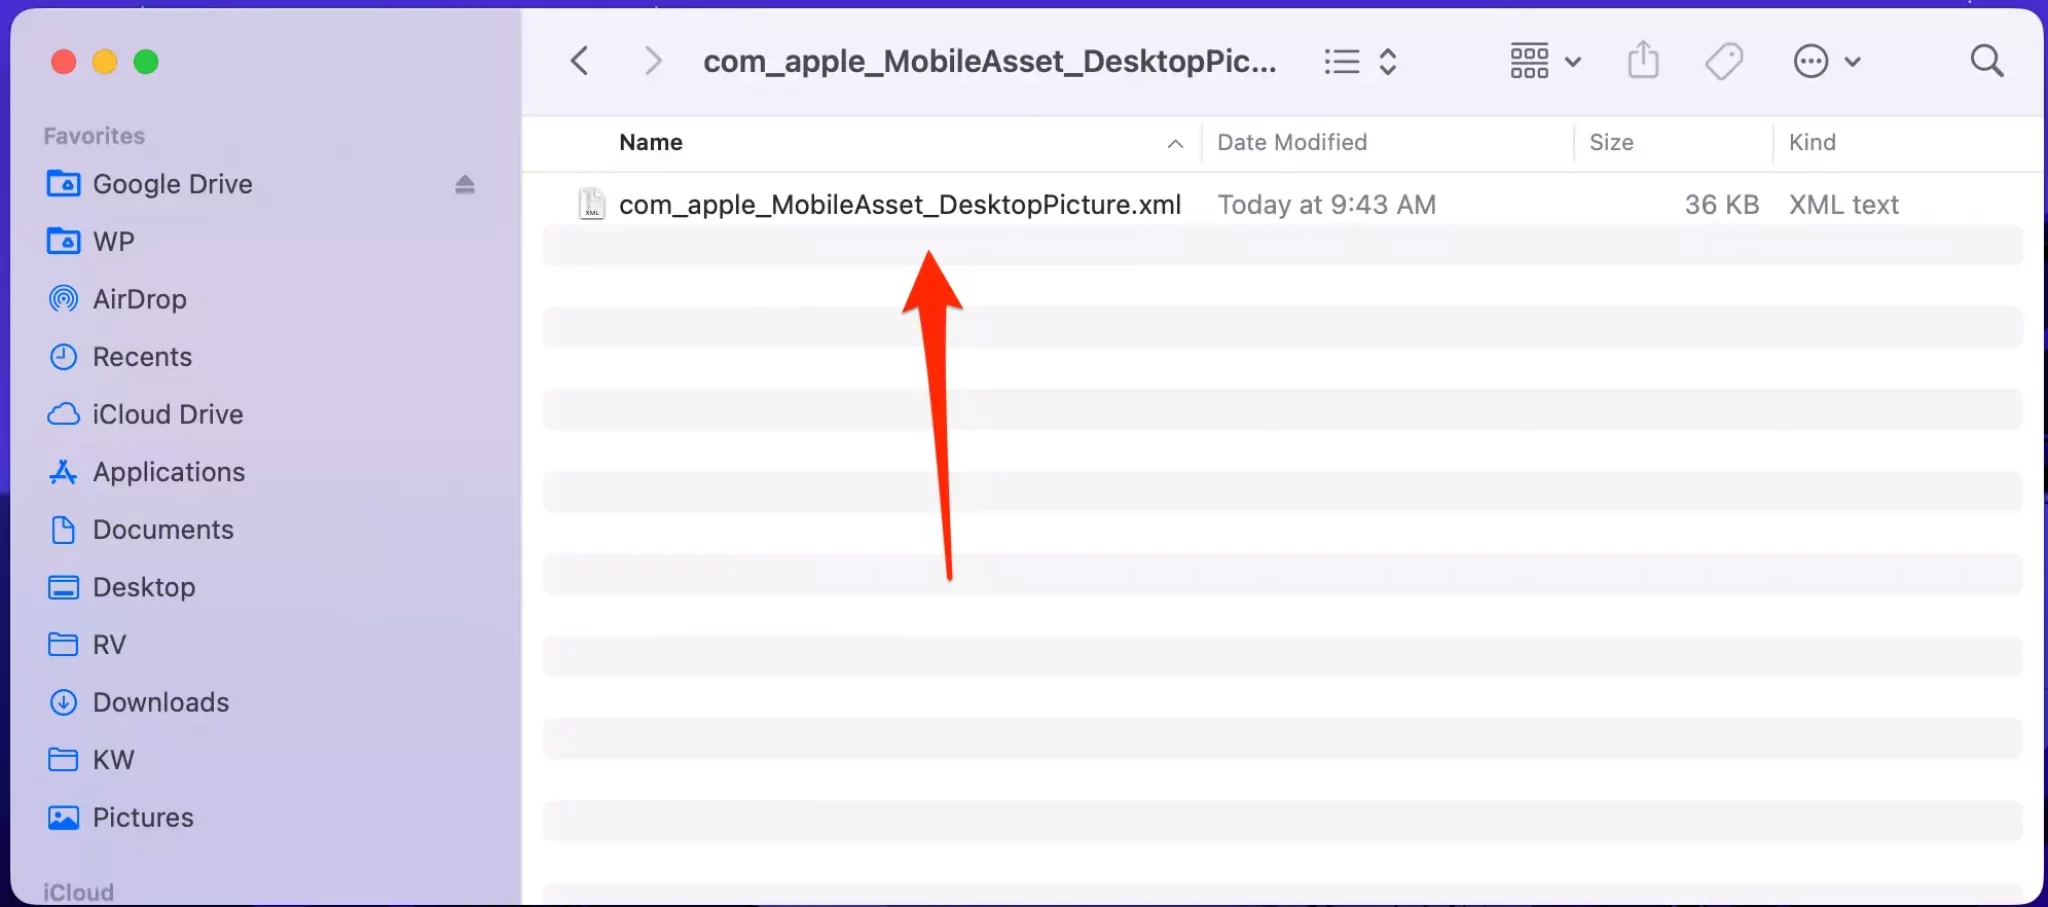The image size is (2048, 907).
Task: Toggle sort direction arrow in Name column
Action: (x=1176, y=144)
